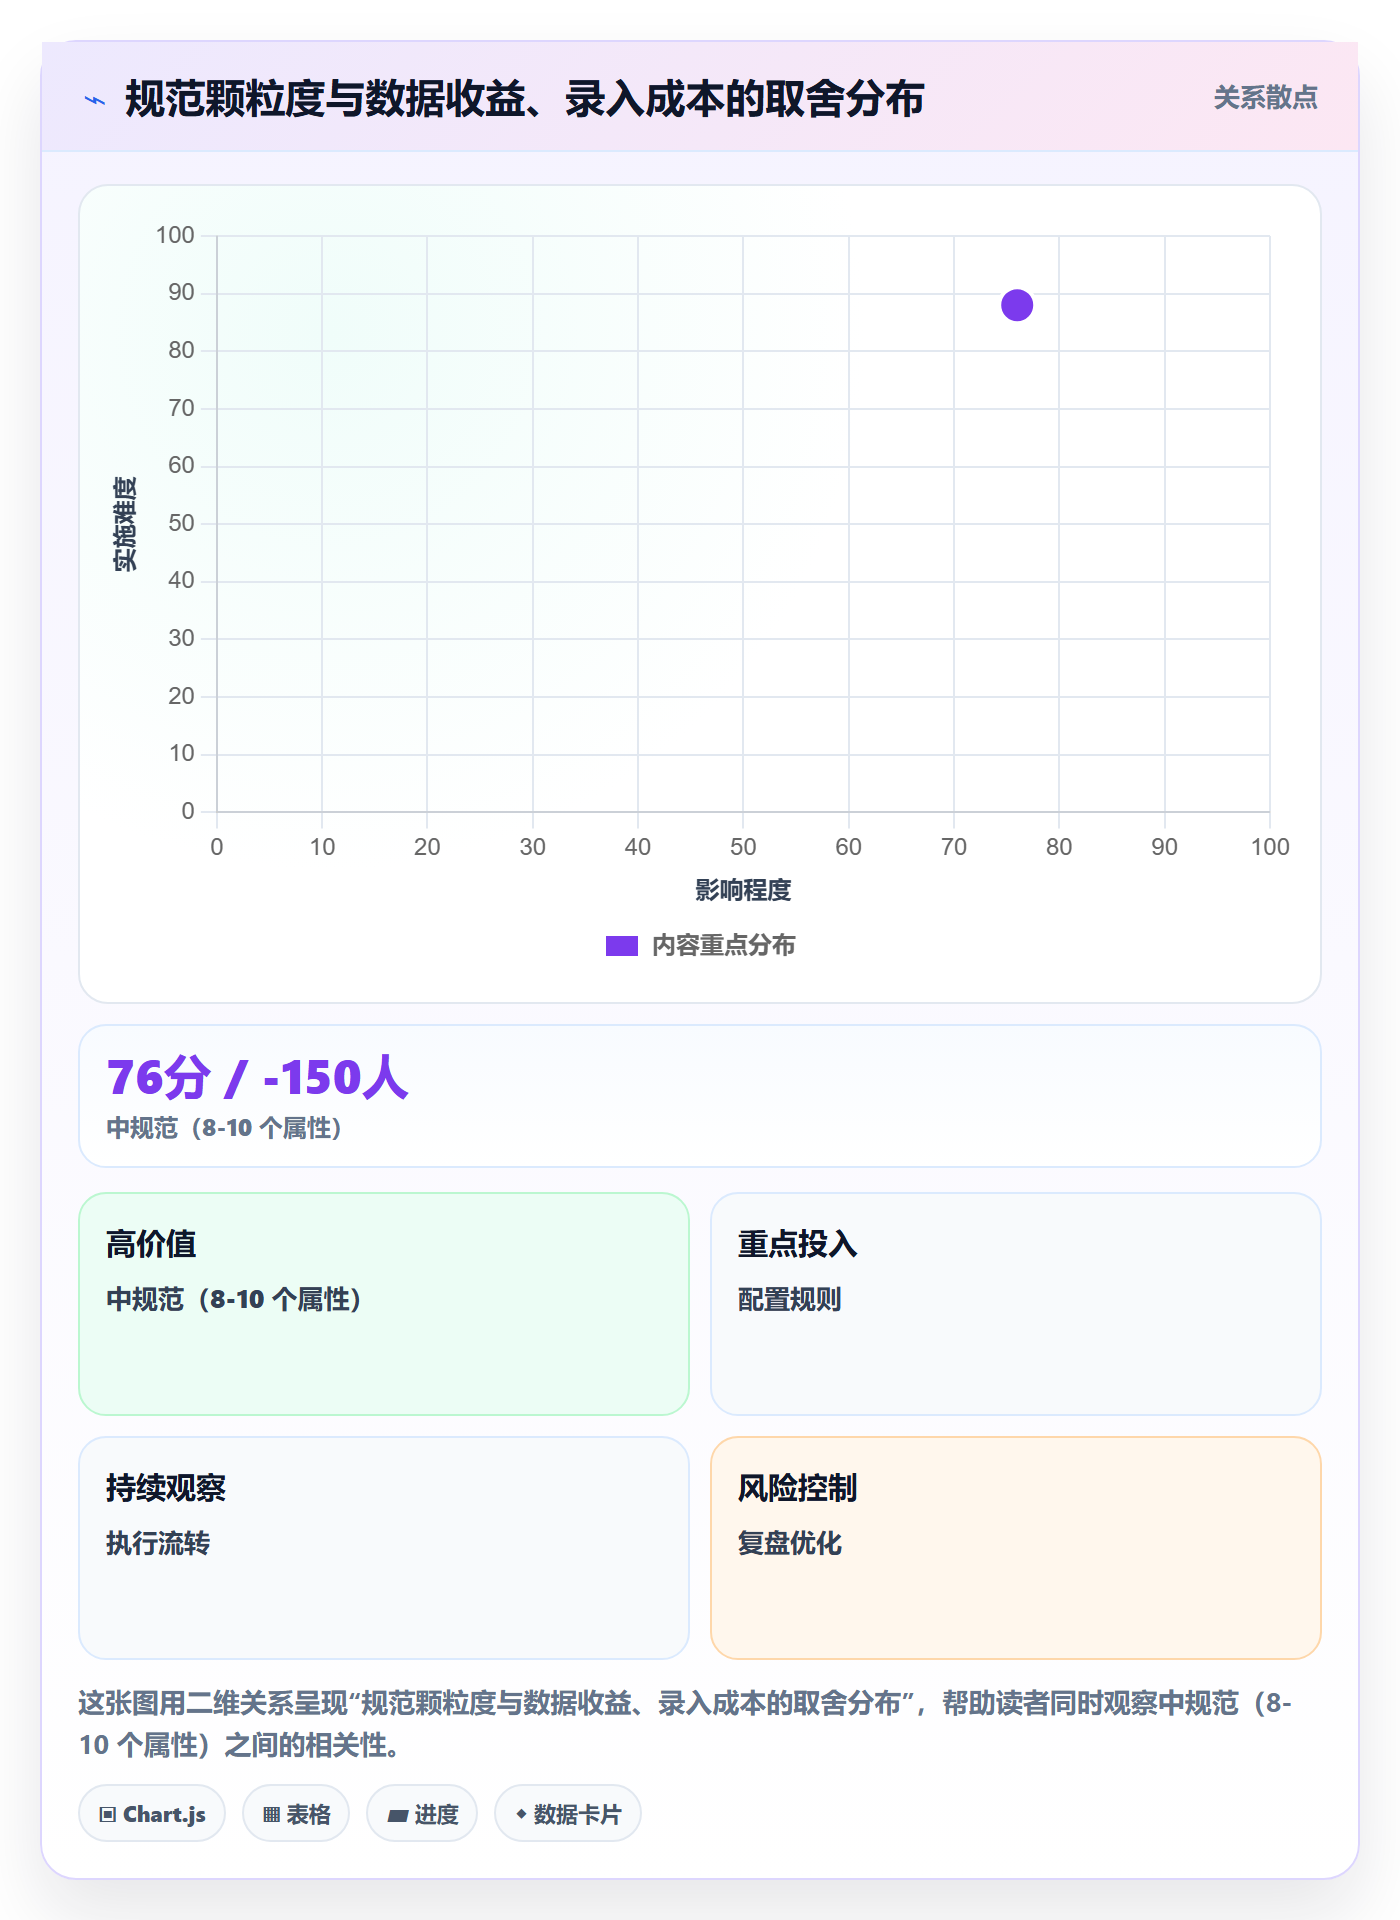Viewport: 1400px width, 1920px height.
Task: Click the 90 tick on the 实施难度 axis
Action: 181,293
